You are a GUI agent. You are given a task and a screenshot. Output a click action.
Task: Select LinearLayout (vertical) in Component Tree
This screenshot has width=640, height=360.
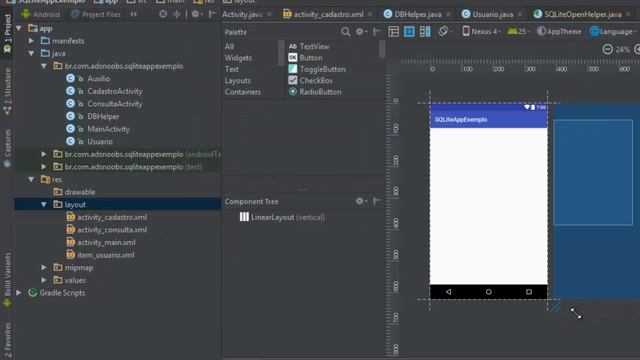(x=282, y=217)
